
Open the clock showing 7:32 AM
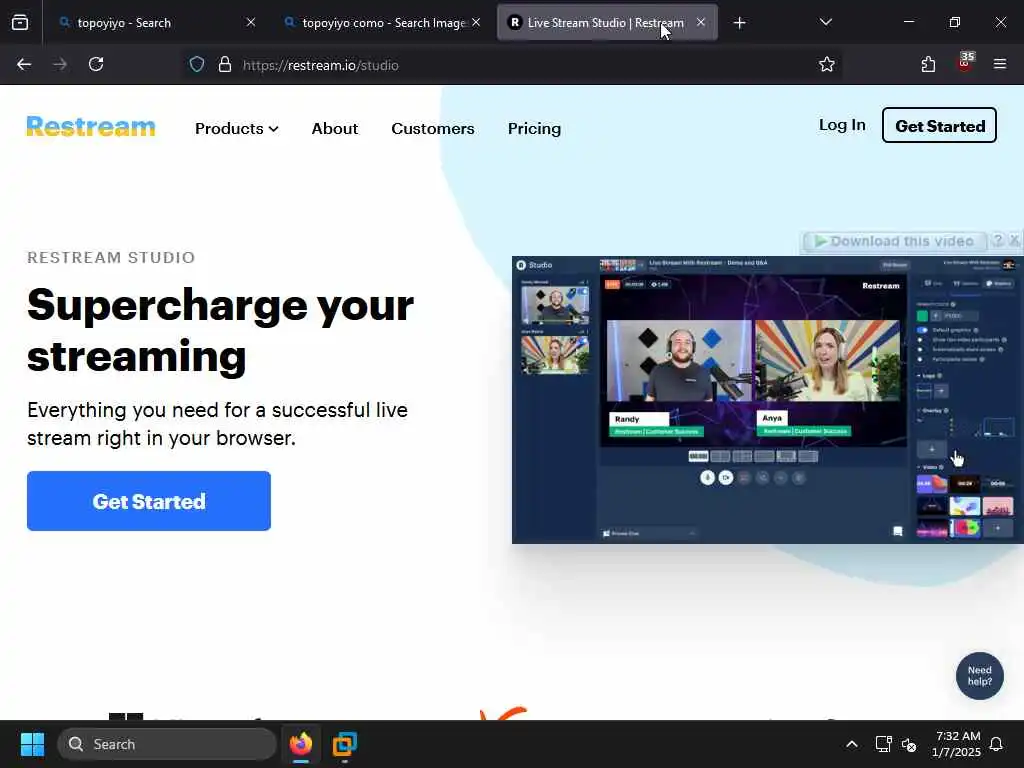click(957, 744)
